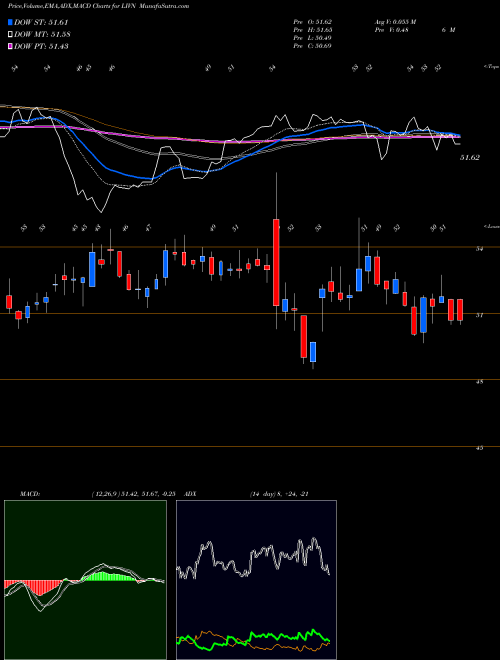Click the white DOW MT legend swatch
The height and width of the screenshot is (660, 500).
pos(11,35)
